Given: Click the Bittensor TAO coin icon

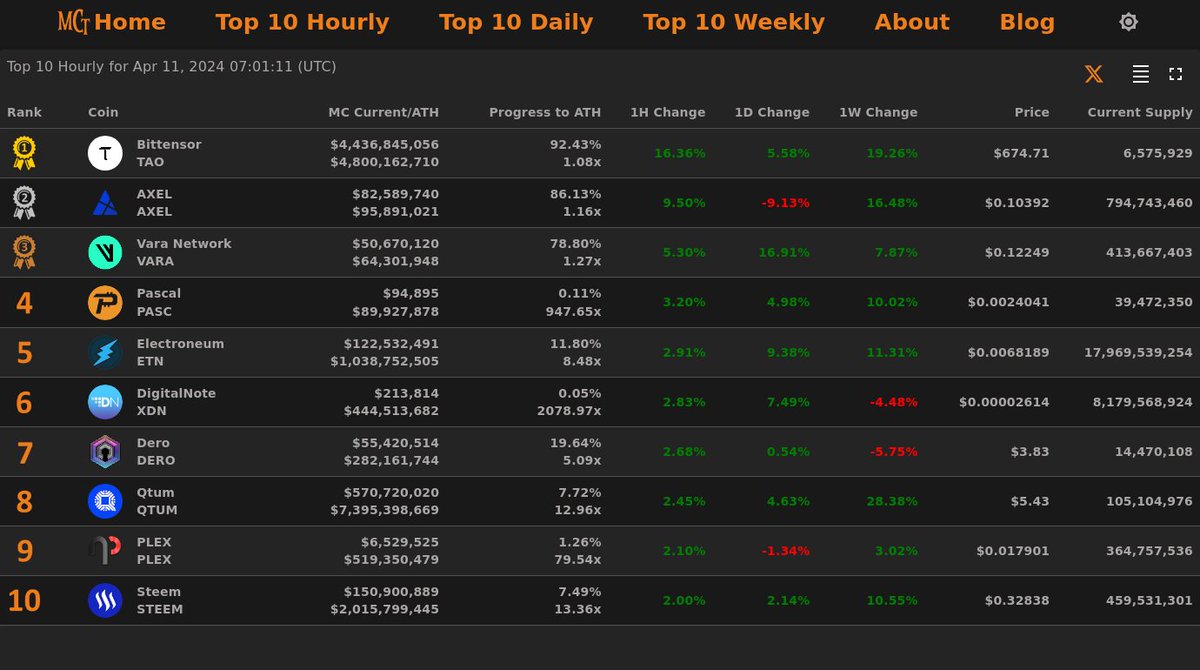Looking at the screenshot, I should click(x=105, y=153).
